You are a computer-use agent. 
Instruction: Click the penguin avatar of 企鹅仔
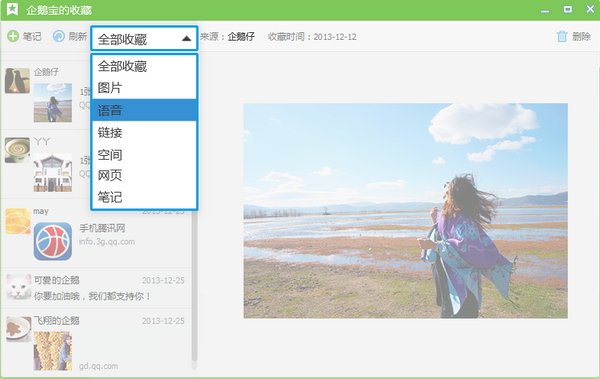[17, 81]
